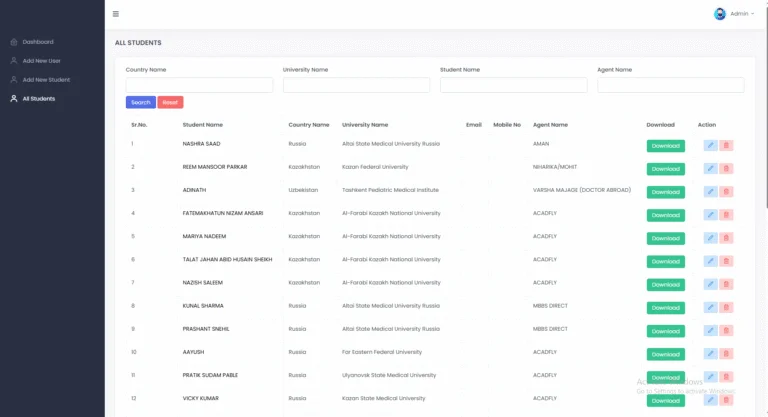768x417 pixels.
Task: Click edit pencil icon for NASHRA SAAD
Action: (710, 146)
